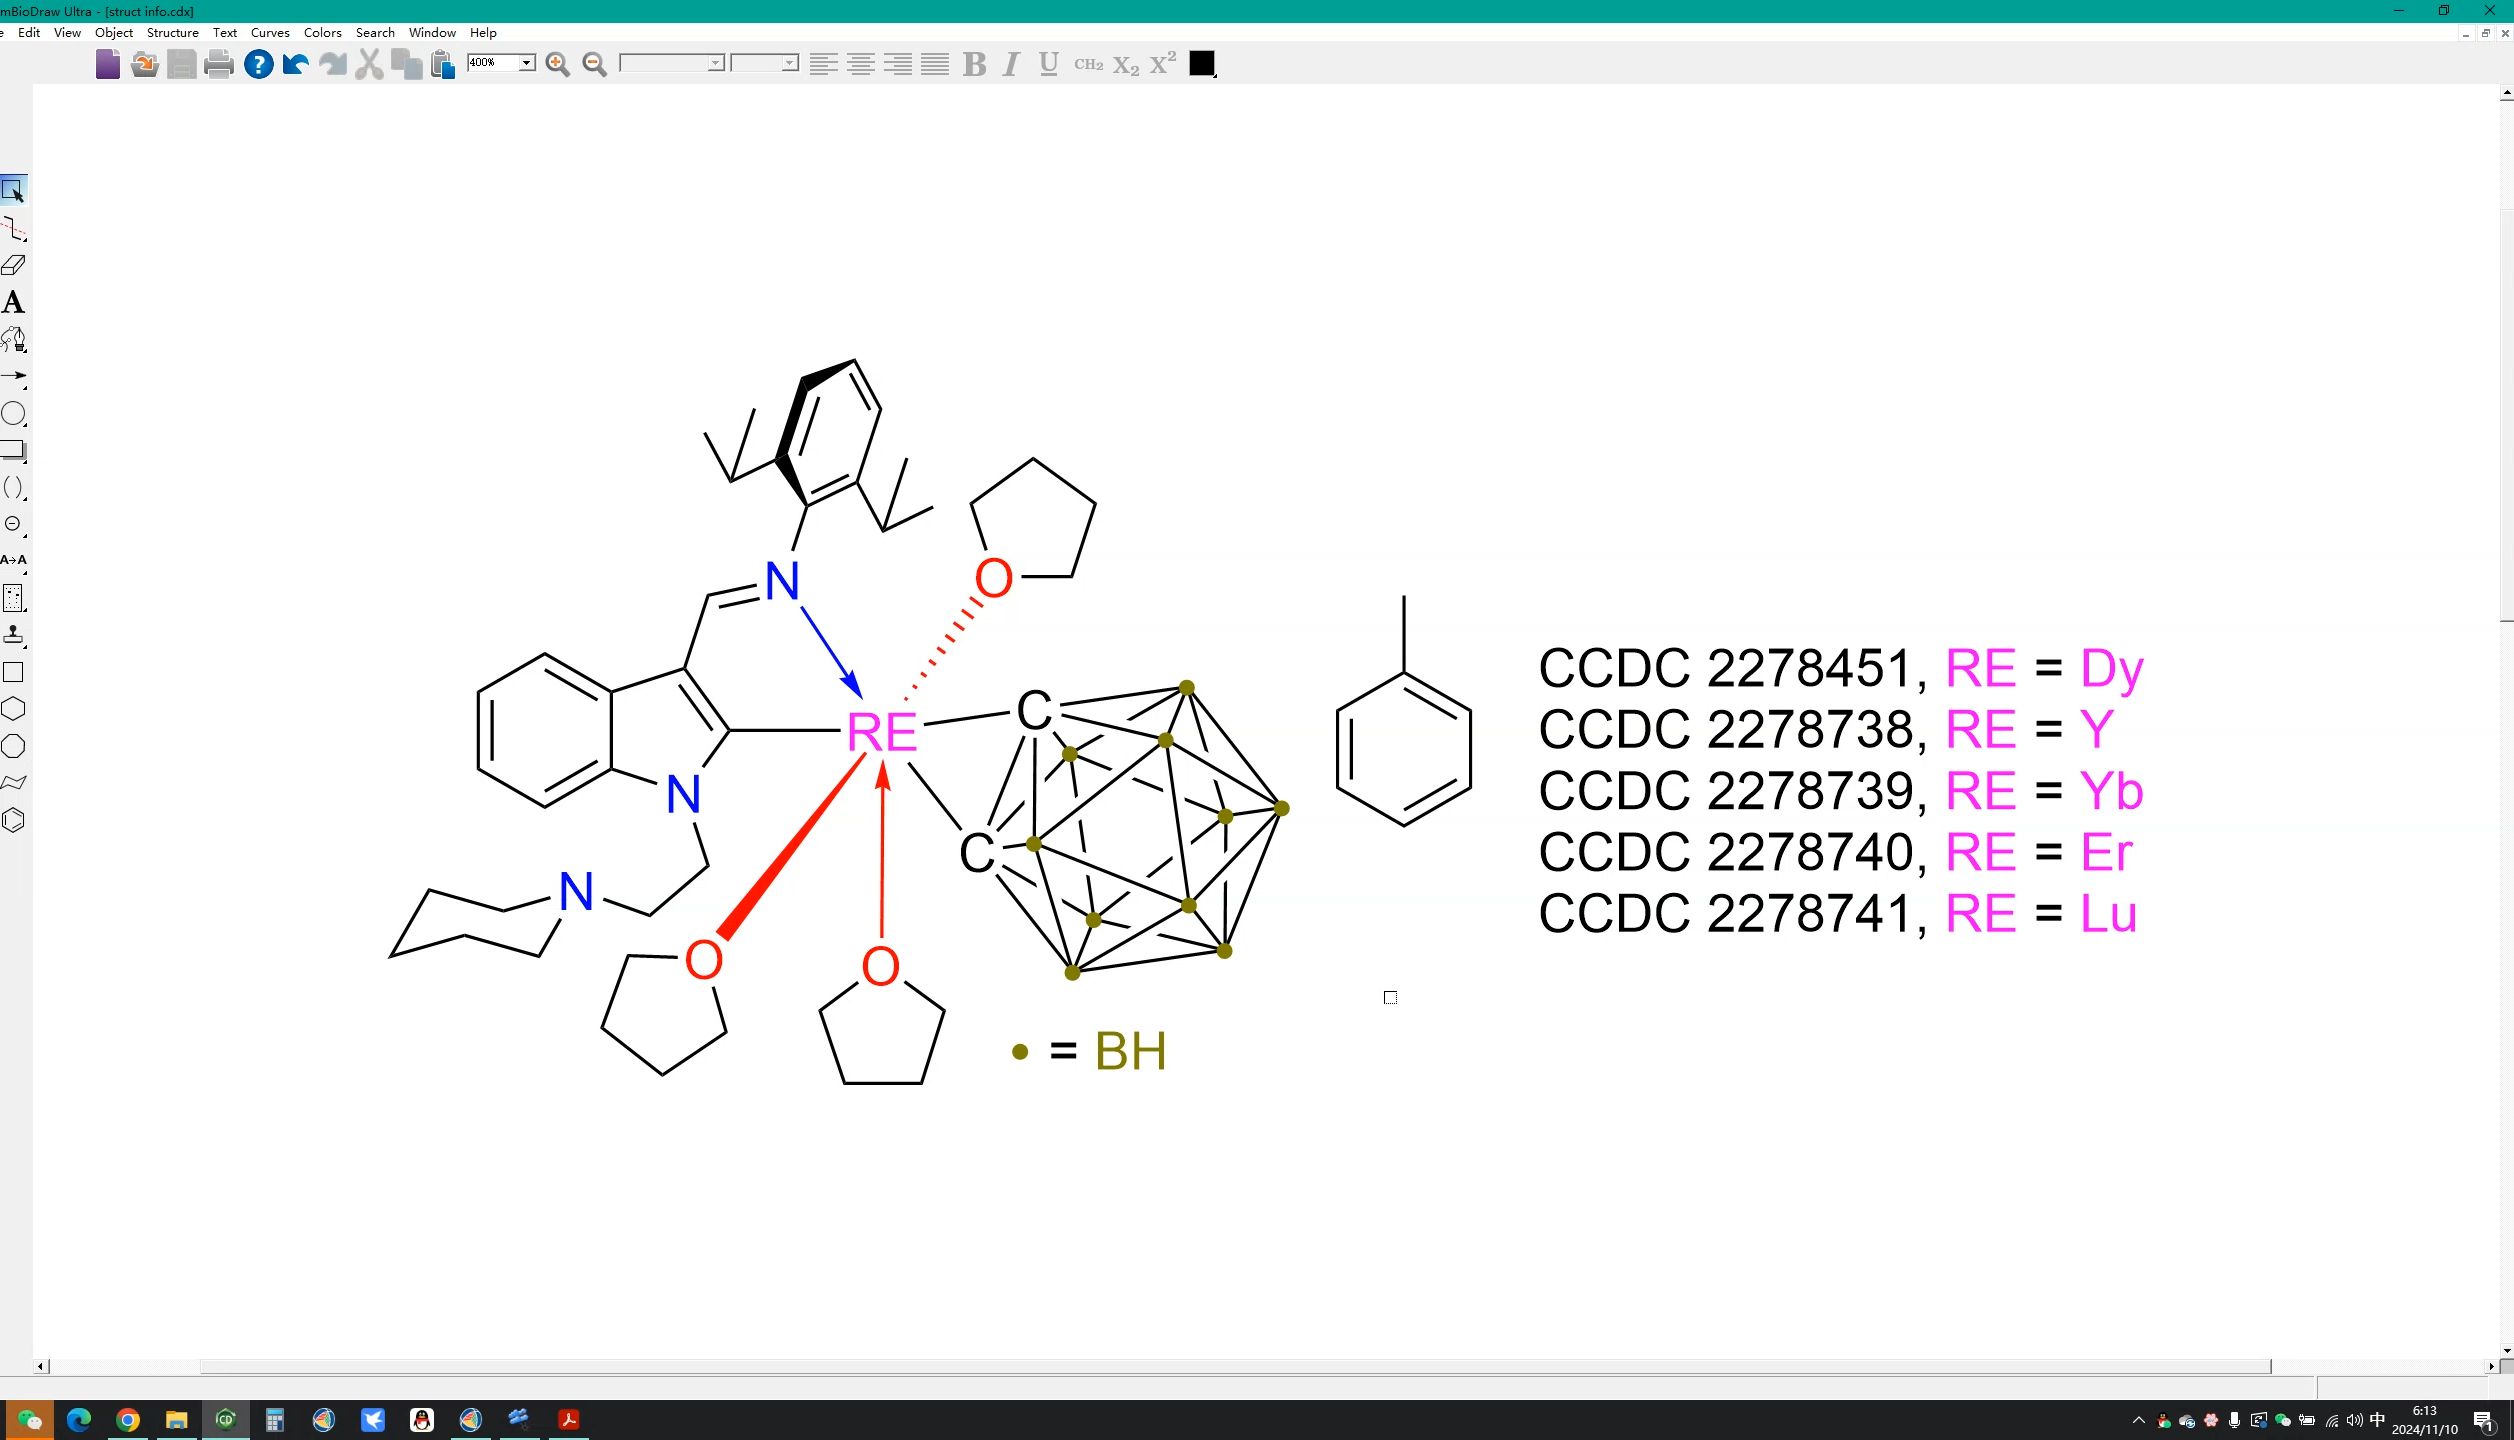The image size is (2514, 1440).
Task: Select the stamp templates tool
Action: tap(13, 635)
